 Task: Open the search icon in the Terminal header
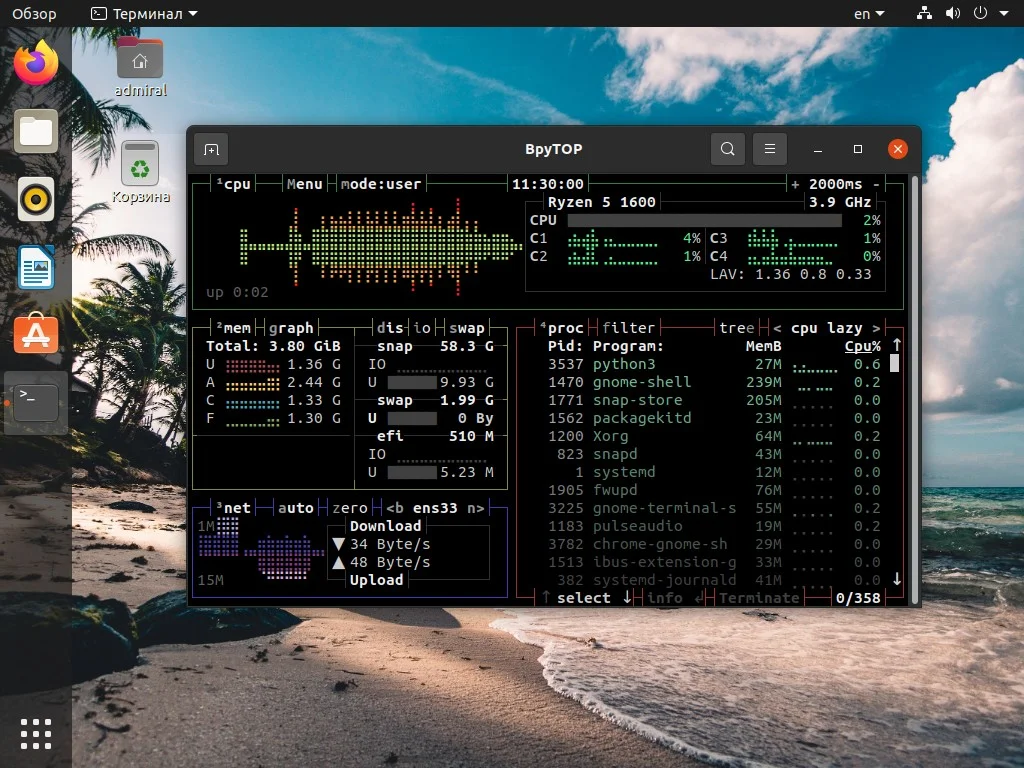pyautogui.click(x=727, y=148)
